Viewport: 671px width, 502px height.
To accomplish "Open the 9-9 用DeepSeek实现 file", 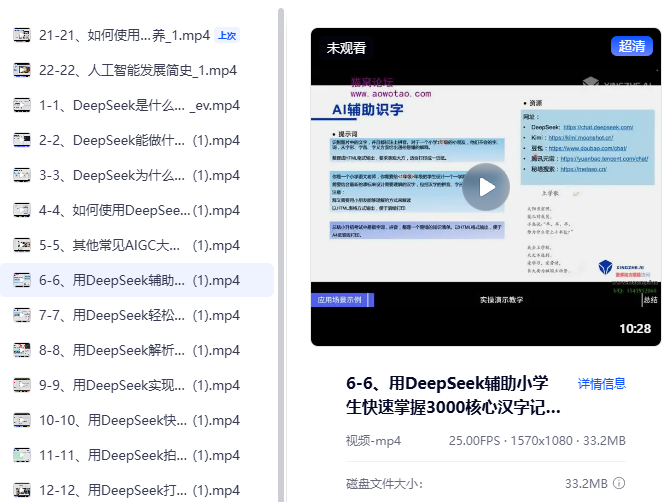I will pyautogui.click(x=140, y=385).
